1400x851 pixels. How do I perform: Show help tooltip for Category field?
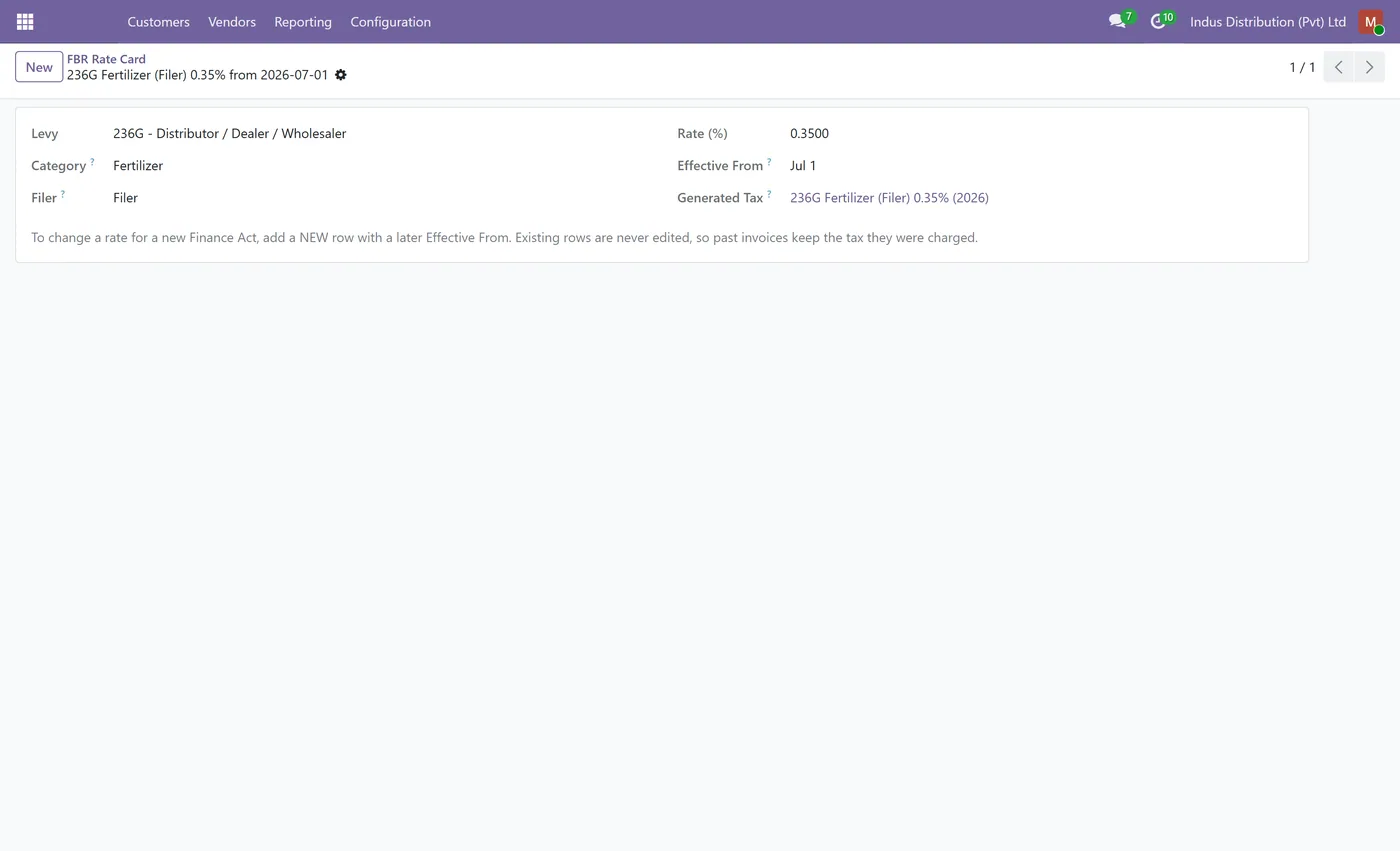coord(92,162)
